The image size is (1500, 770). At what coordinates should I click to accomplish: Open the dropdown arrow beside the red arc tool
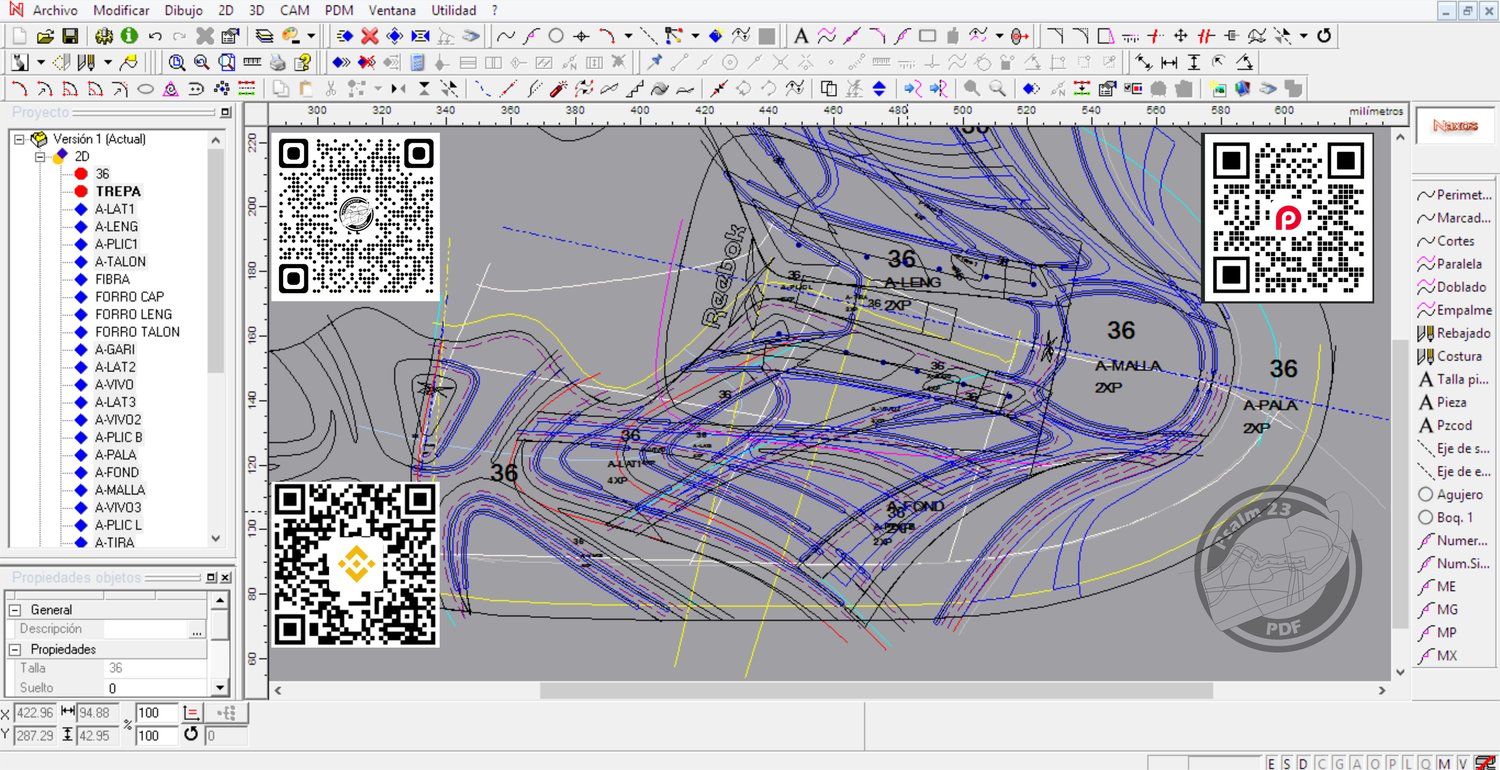[628, 36]
